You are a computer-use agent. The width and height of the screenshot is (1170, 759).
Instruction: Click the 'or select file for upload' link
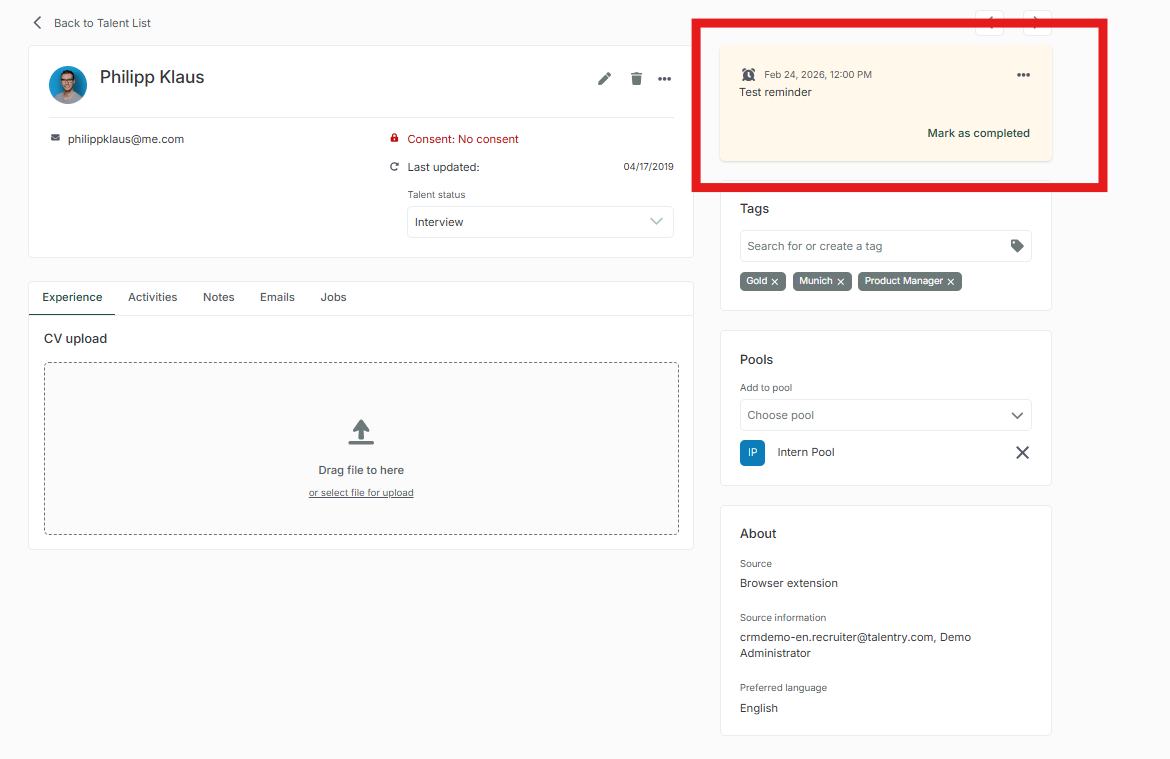point(361,493)
